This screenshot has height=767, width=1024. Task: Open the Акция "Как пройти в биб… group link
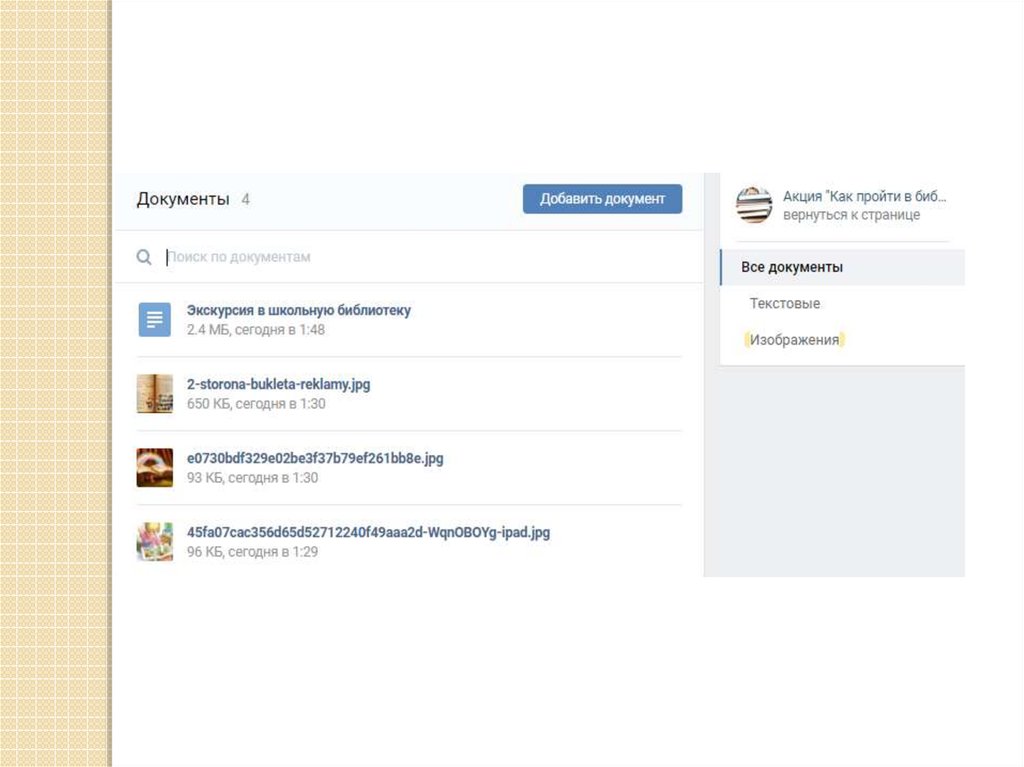(x=864, y=196)
